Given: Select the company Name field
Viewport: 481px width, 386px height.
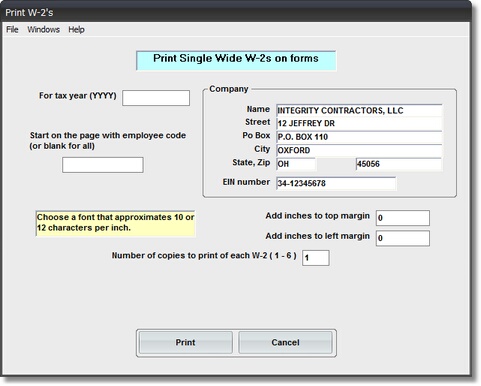Looking at the screenshot, I should 359,110.
